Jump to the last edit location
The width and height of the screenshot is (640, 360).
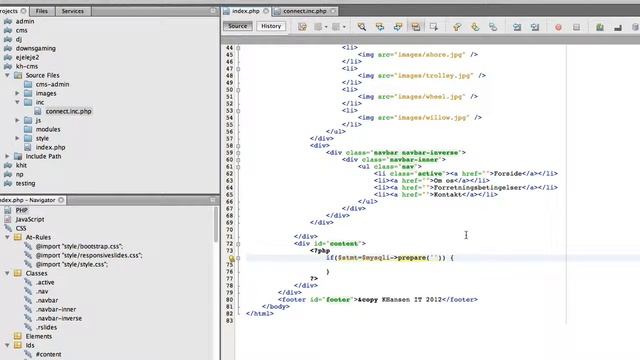coord(302,27)
